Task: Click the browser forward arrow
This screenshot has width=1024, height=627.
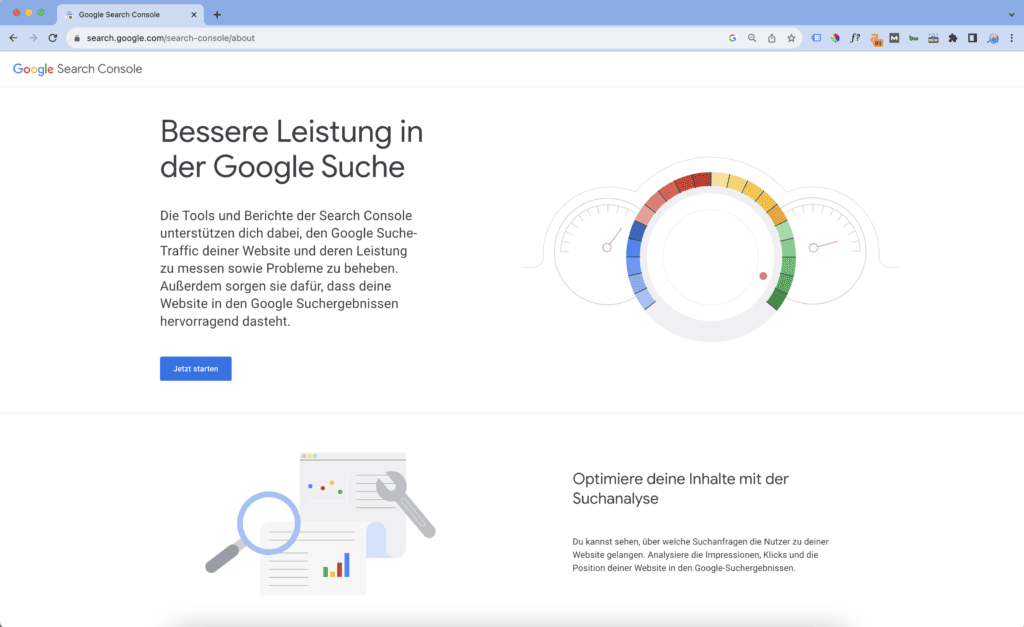Action: click(x=33, y=38)
